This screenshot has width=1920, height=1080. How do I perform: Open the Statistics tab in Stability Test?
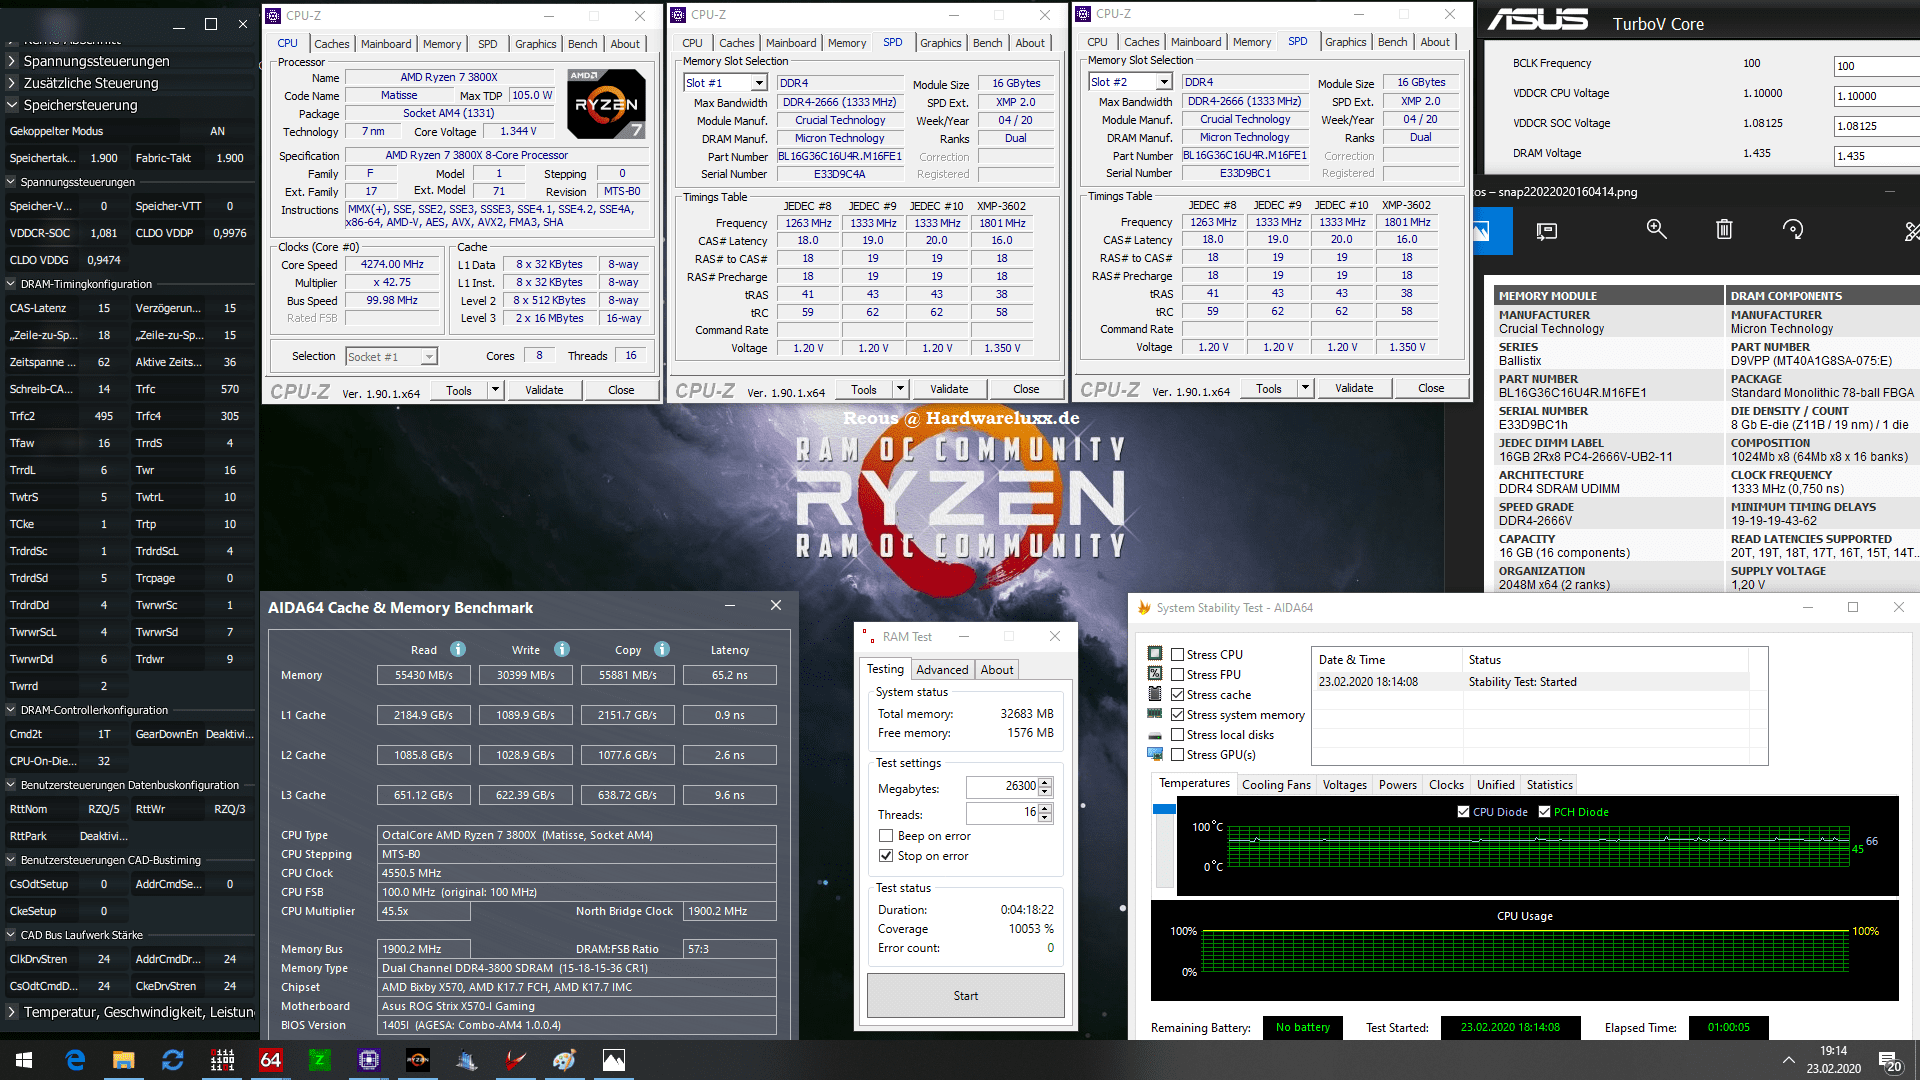coord(1549,785)
